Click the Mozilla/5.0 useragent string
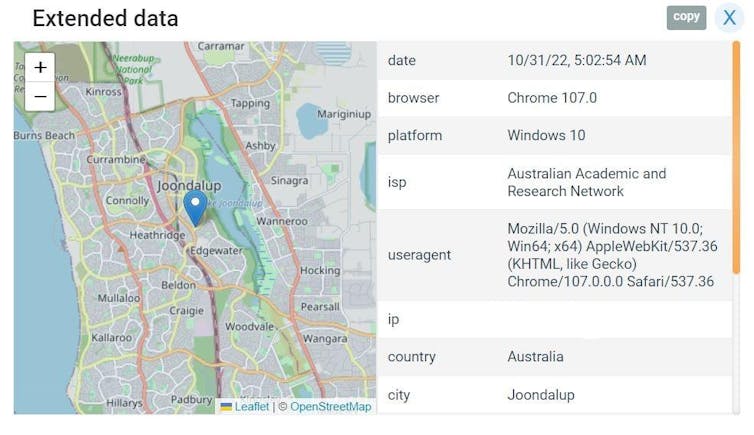This screenshot has width=754, height=435. tap(610, 255)
